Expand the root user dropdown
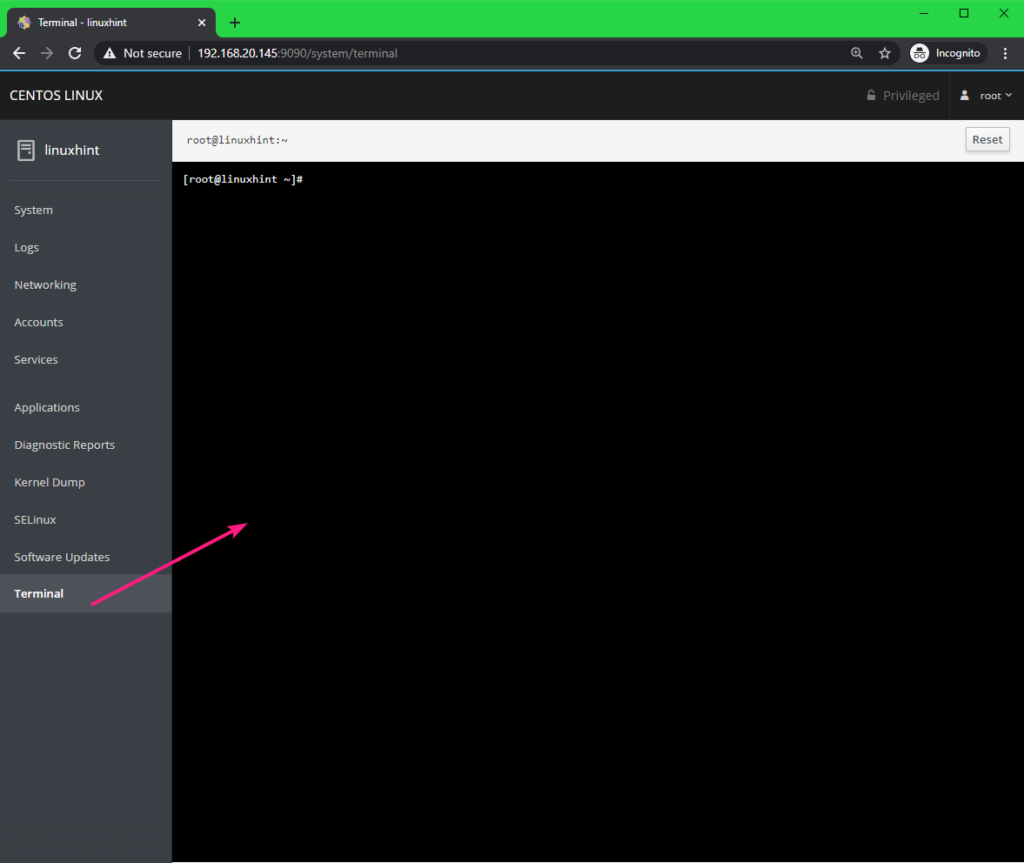The width and height of the screenshot is (1024, 863). 986,96
